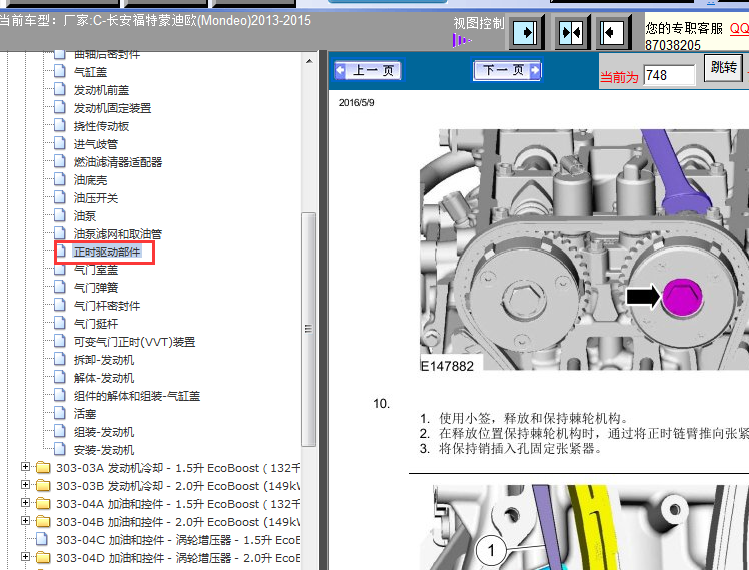Open 油压开关 document
749x570 pixels.
coord(96,198)
